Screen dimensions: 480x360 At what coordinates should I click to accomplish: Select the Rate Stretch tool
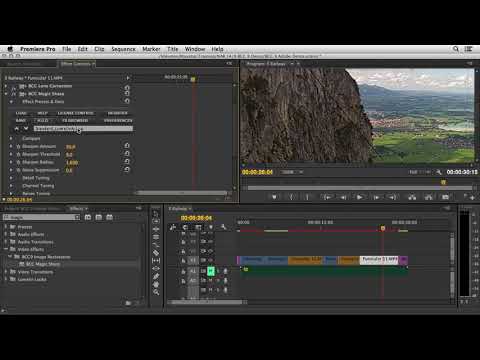(x=156, y=245)
